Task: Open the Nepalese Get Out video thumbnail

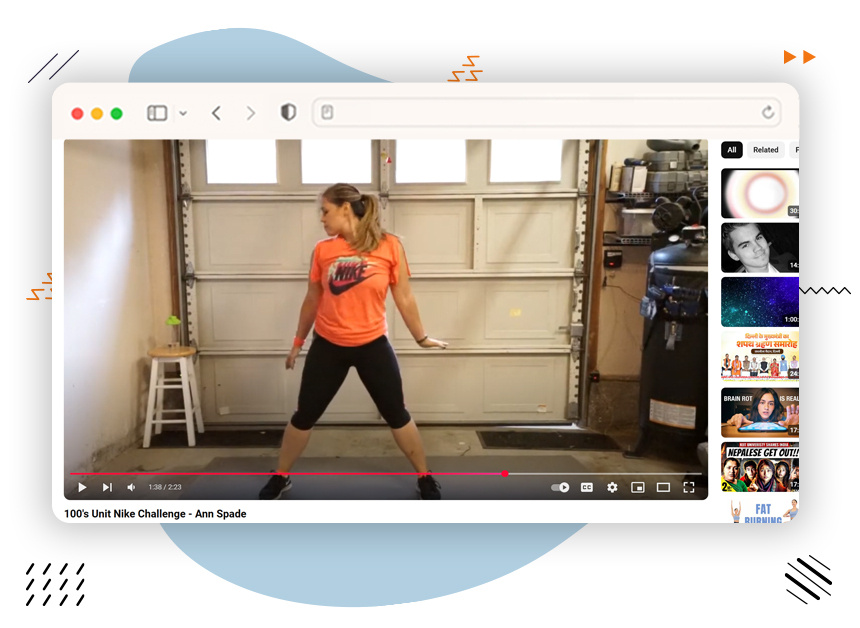Action: click(760, 467)
